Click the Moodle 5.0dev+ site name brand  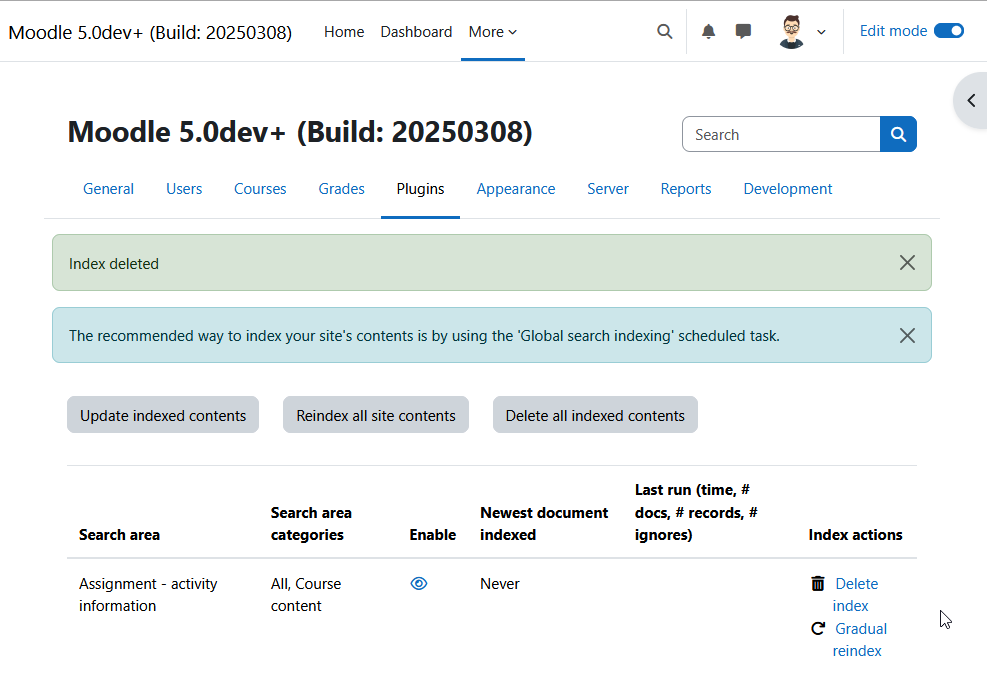point(150,32)
